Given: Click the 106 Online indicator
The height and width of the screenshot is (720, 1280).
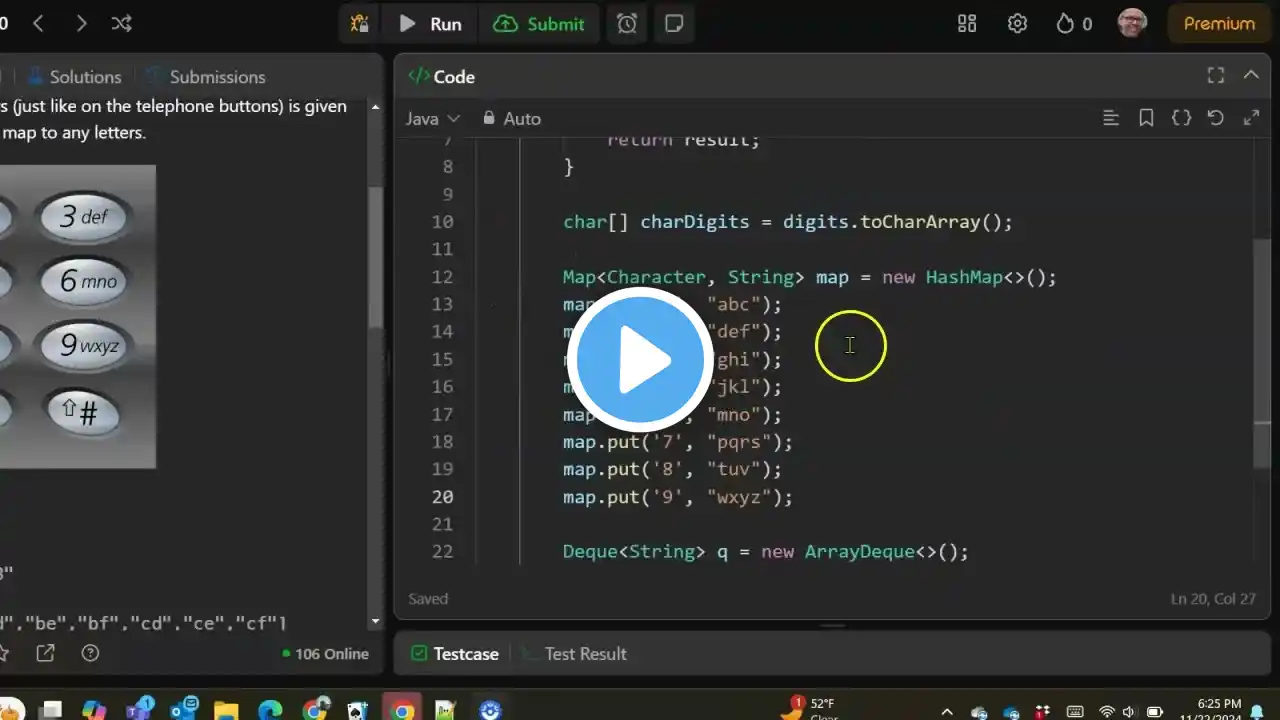Looking at the screenshot, I should [x=325, y=653].
